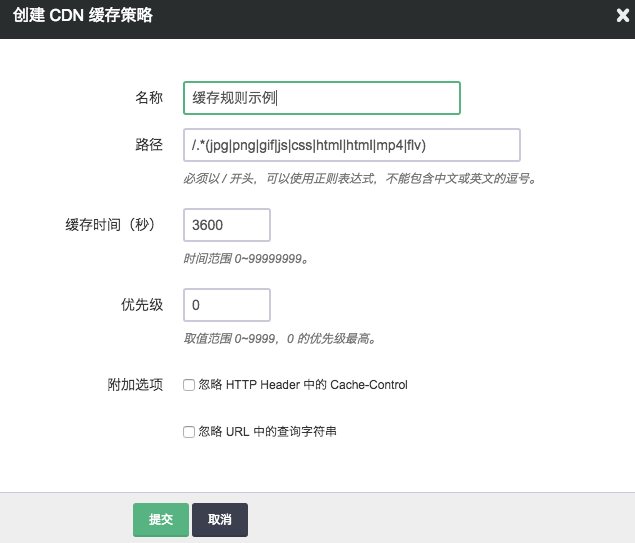Screen dimensions: 635x543
Task: Click the 时间范围 hint text
Action: coord(245,259)
